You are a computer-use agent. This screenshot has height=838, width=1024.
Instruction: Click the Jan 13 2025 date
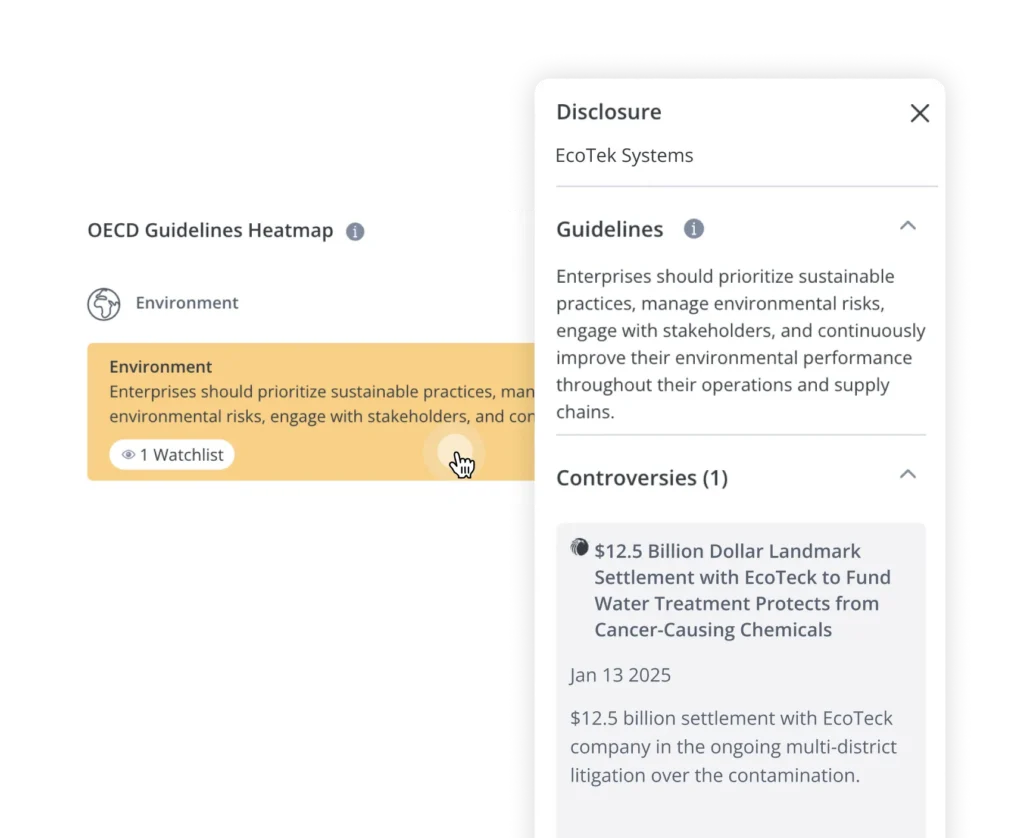click(x=620, y=675)
